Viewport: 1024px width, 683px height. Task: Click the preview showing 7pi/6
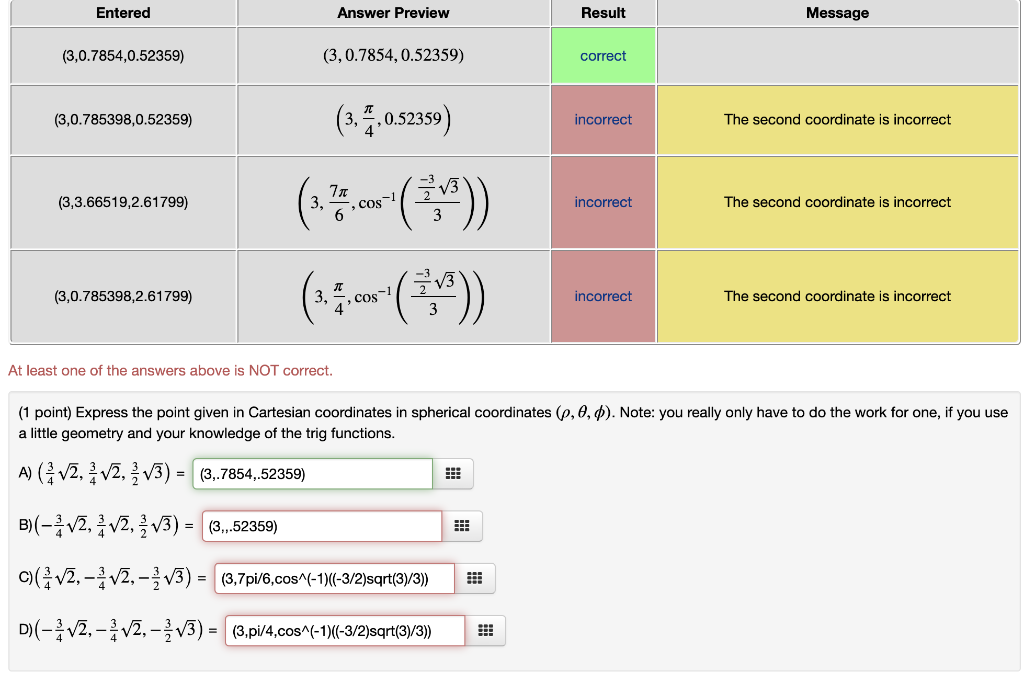pyautogui.click(x=393, y=202)
